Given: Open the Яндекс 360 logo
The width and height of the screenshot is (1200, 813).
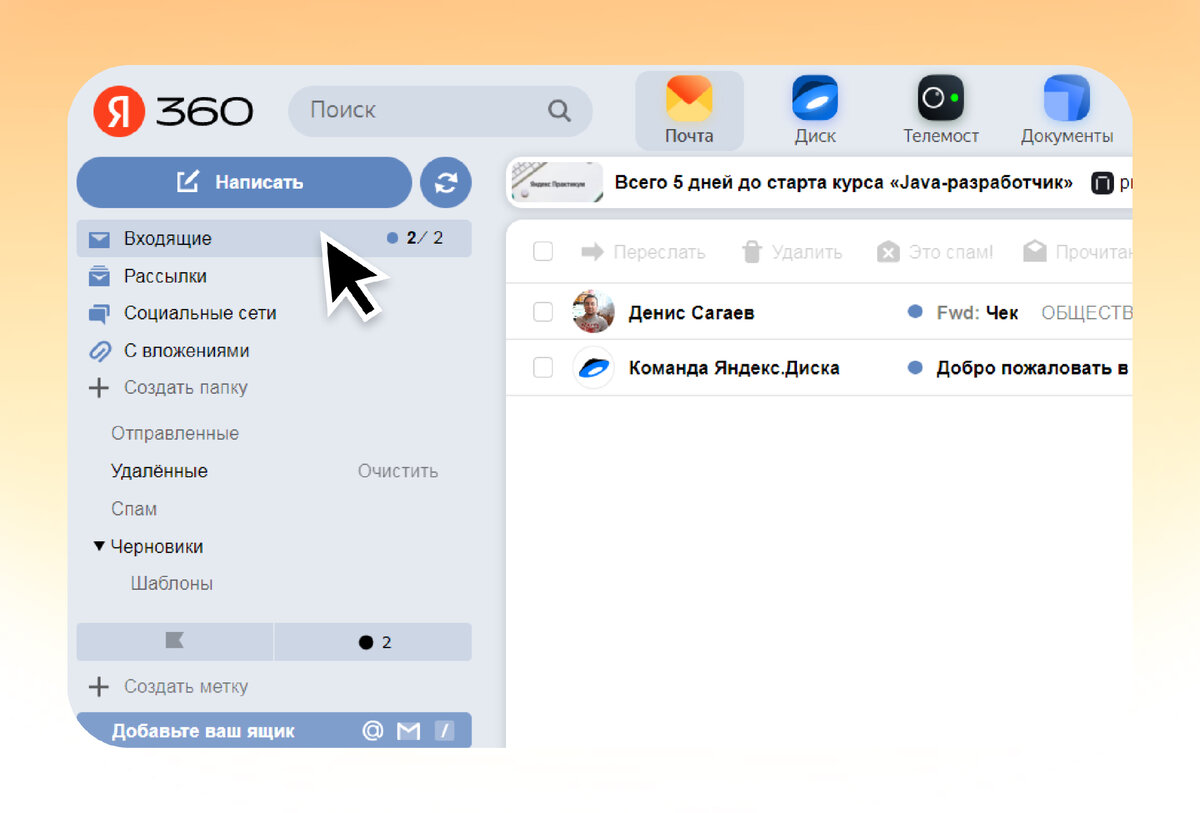Looking at the screenshot, I should pos(173,111).
